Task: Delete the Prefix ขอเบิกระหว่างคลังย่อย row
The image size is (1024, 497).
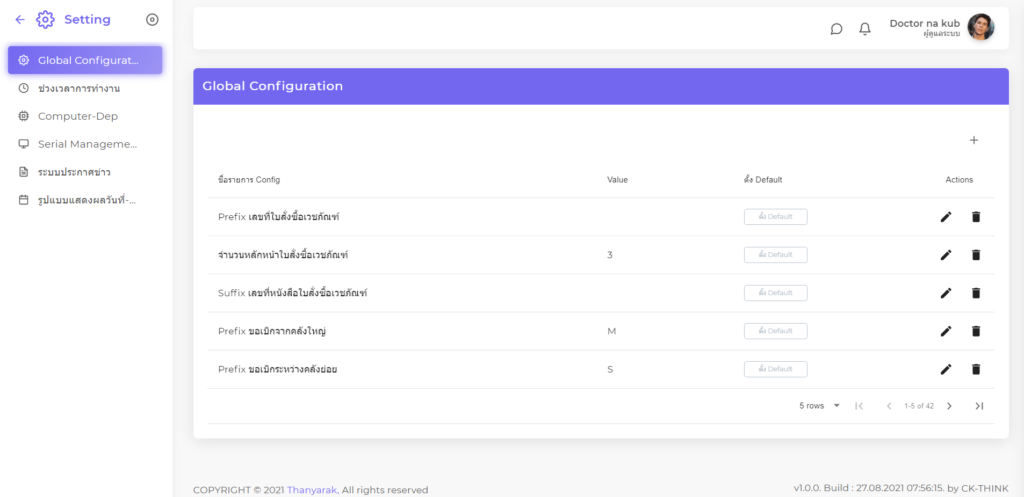Action: click(x=976, y=369)
